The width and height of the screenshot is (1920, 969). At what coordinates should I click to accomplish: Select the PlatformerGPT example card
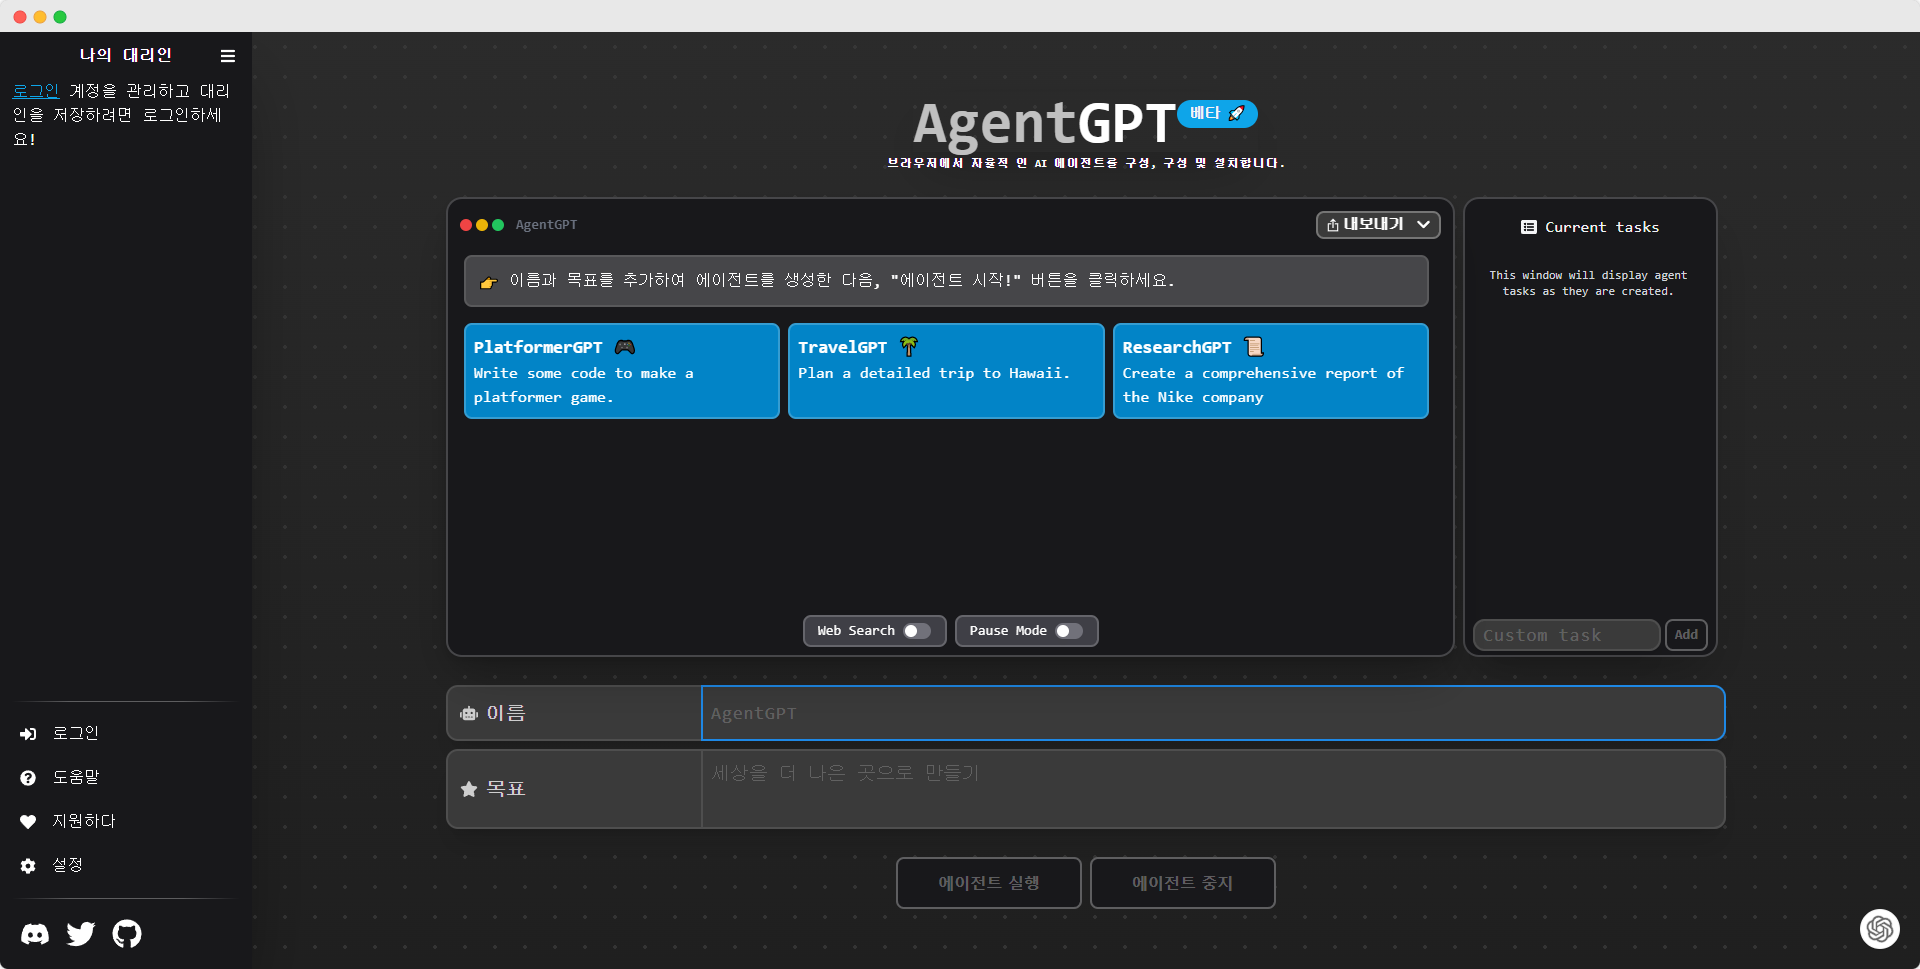[x=622, y=371]
